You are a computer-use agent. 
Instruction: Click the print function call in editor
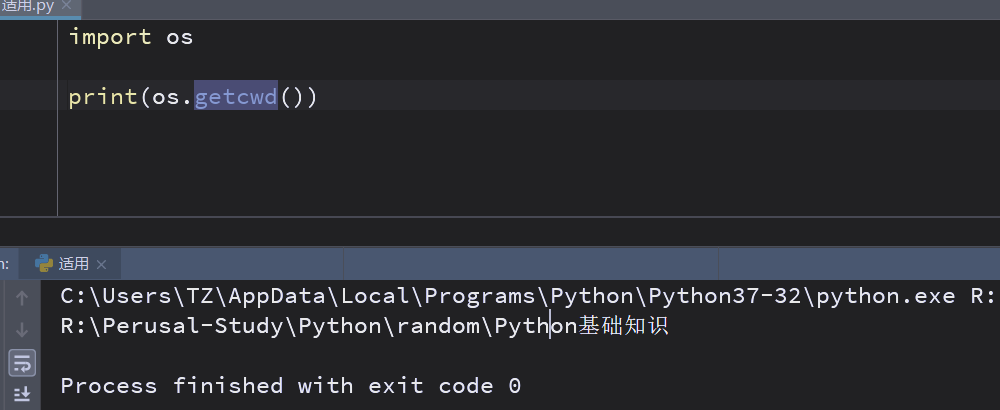[x=103, y=97]
